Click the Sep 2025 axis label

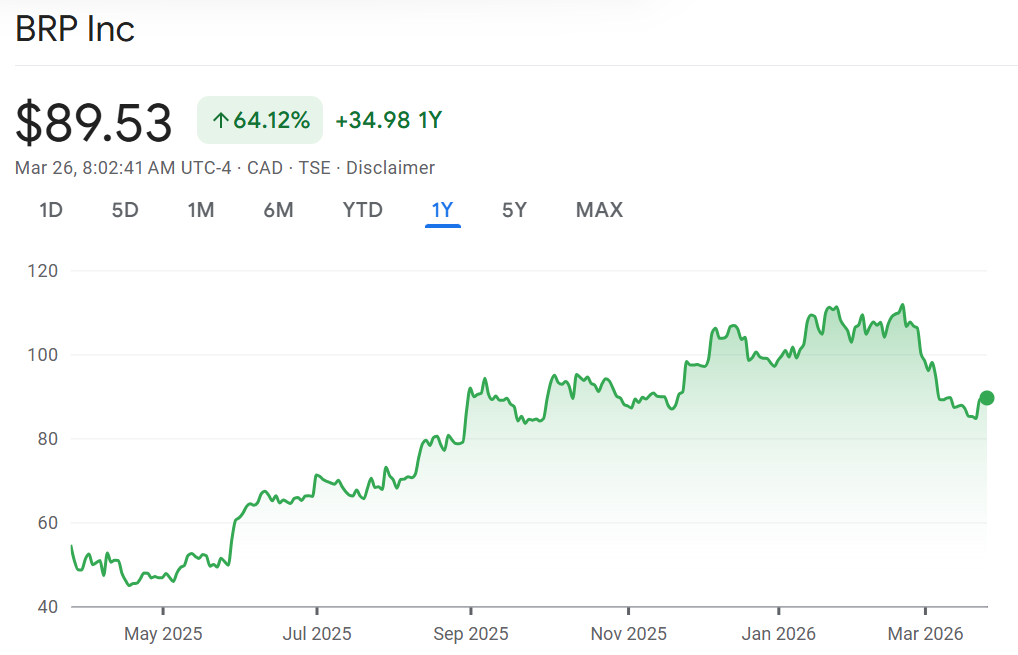click(469, 634)
